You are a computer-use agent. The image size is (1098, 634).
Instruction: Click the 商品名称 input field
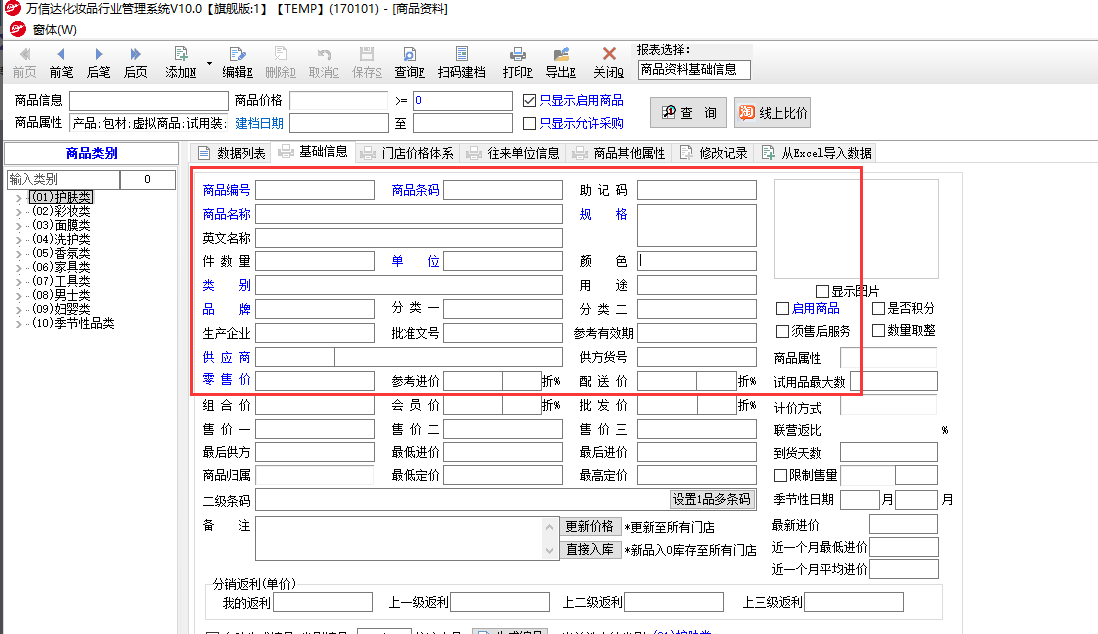(409, 214)
